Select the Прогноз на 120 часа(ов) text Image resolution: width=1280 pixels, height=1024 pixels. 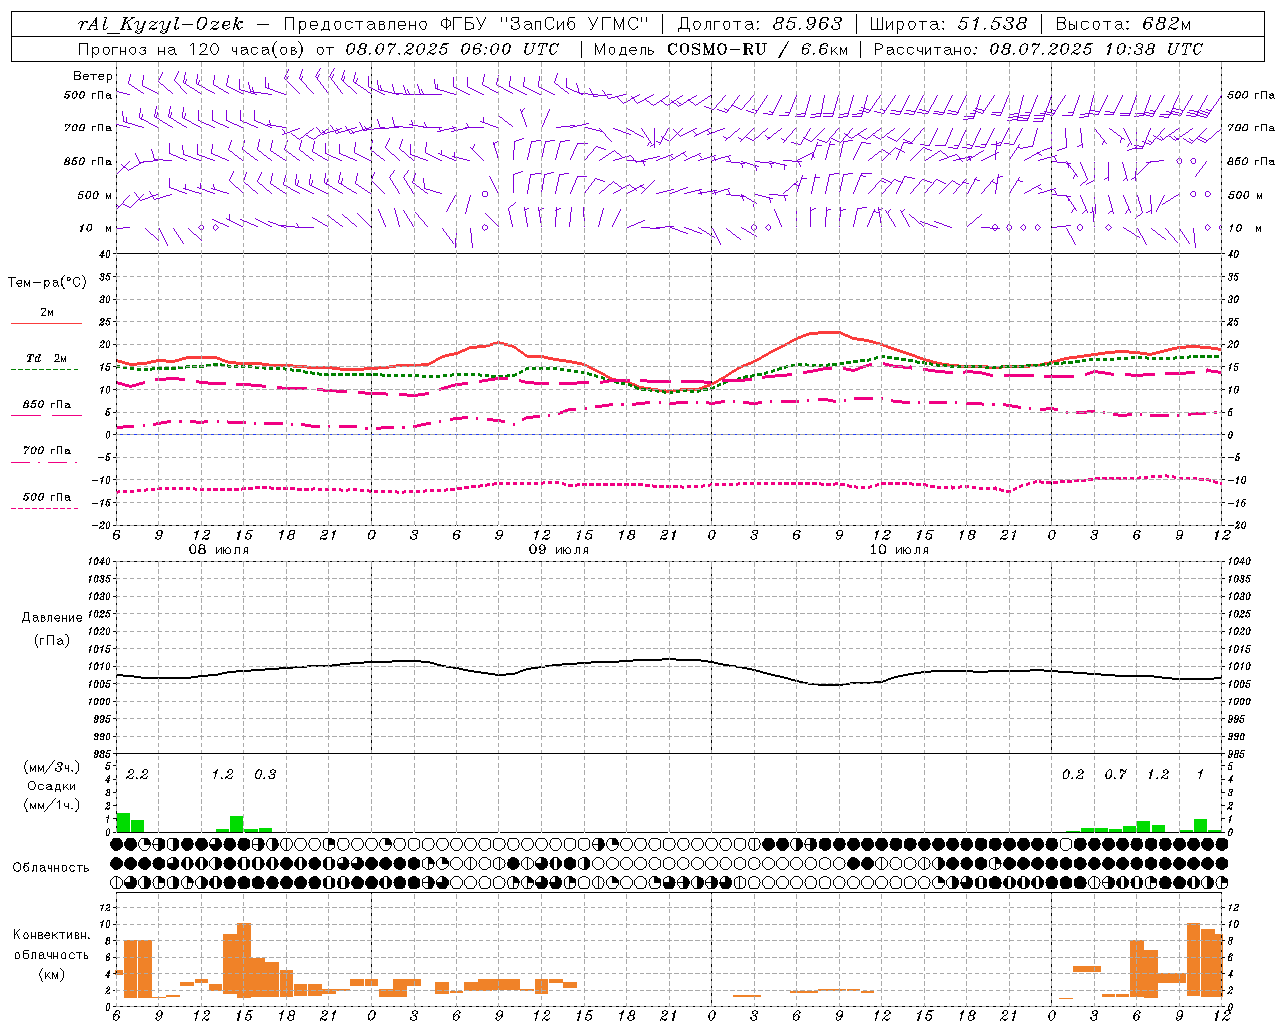(192, 49)
